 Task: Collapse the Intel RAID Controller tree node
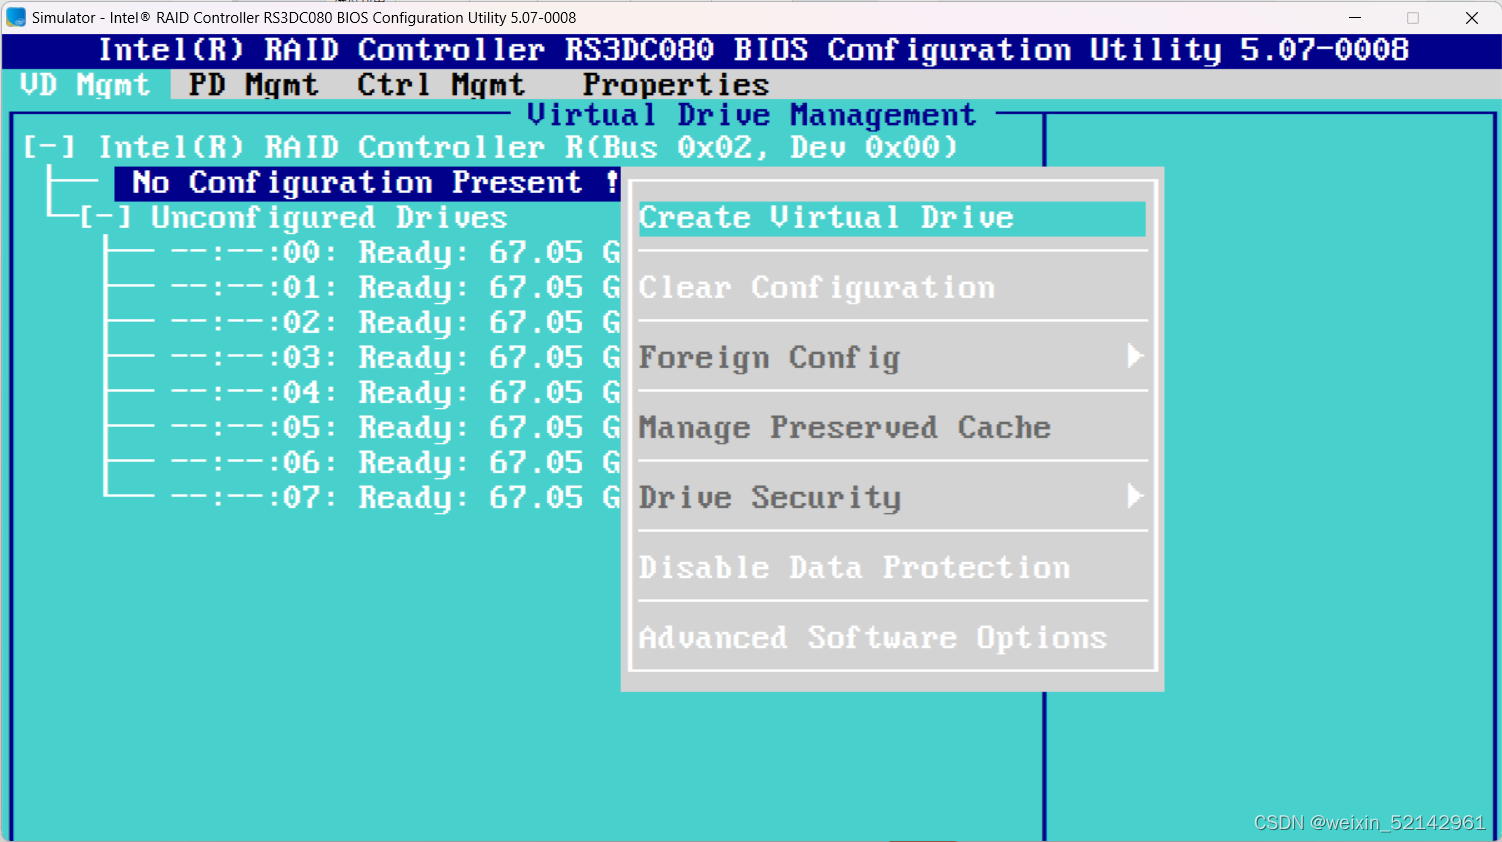click(49, 148)
